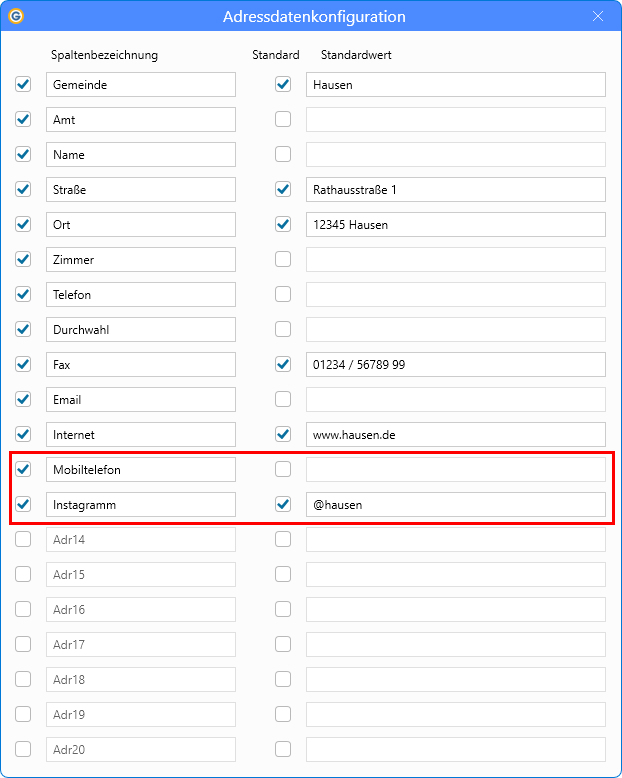Enable the Standard checkbox for Amt

[x=283, y=120]
